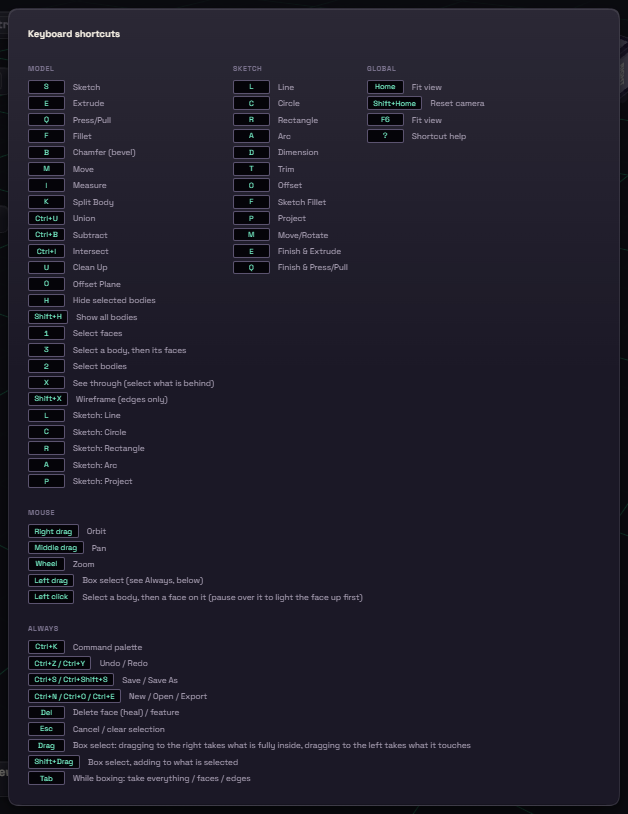
Task: Click the Ctrl+K key badge
Action: 46,647
